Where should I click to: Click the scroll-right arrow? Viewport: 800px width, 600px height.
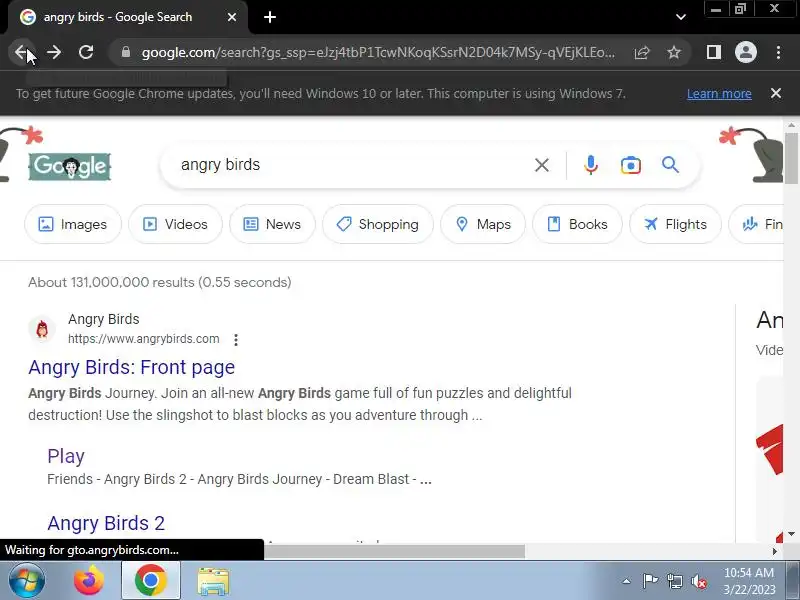pyautogui.click(x=774, y=552)
